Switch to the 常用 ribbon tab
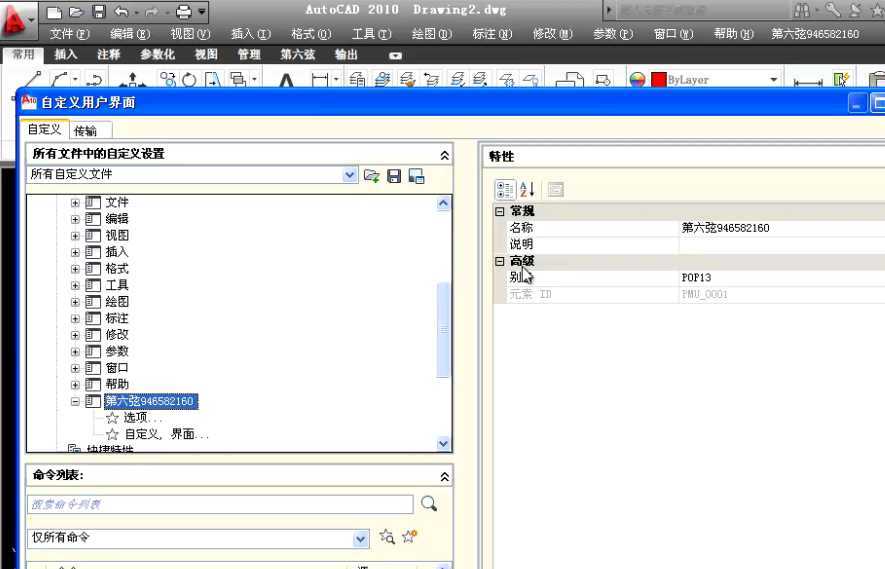 pyautogui.click(x=24, y=55)
